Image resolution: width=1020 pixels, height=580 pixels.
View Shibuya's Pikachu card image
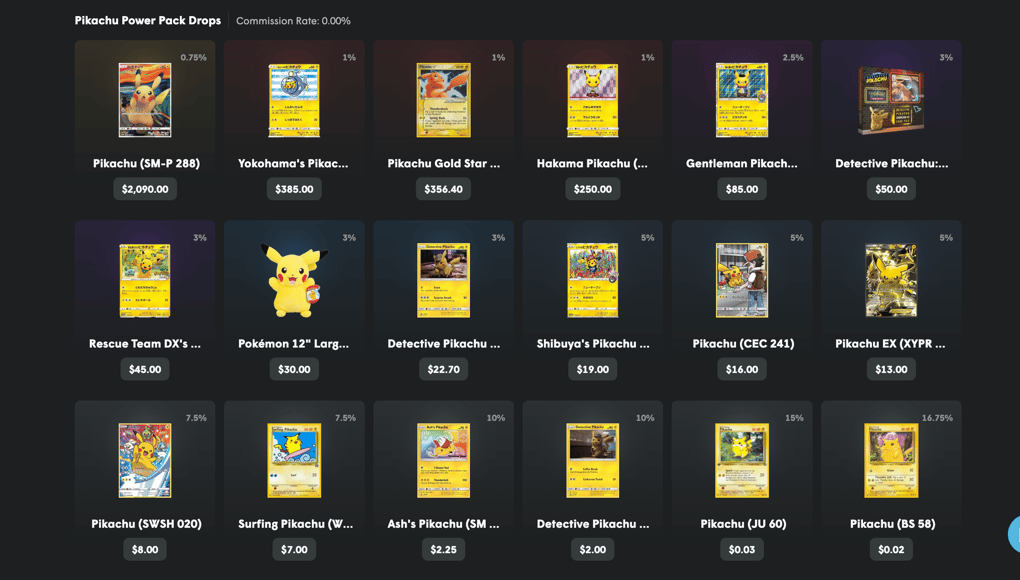tap(593, 280)
